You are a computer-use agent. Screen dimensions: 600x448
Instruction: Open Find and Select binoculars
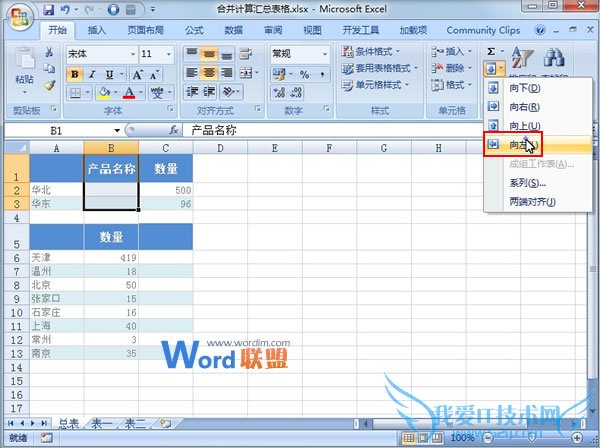point(554,57)
